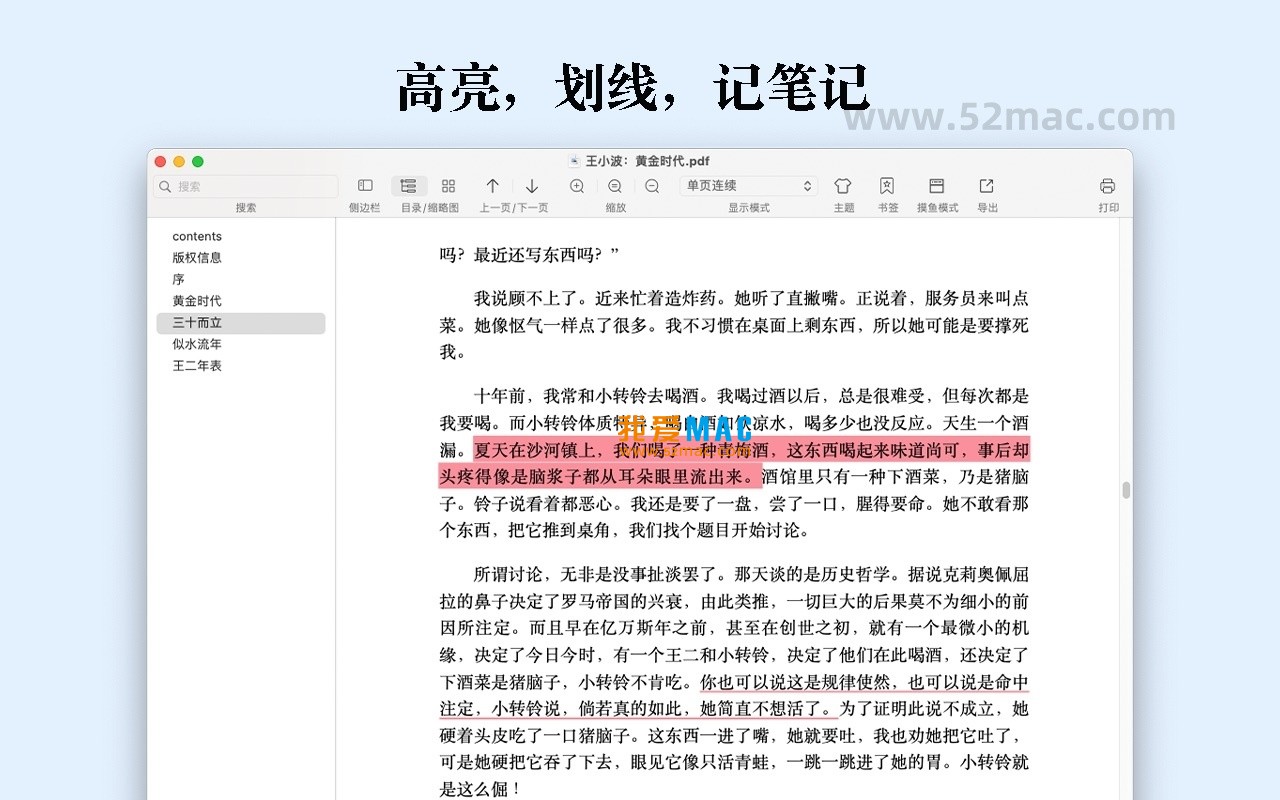Click the magnifier icon in search field
The image size is (1280, 800).
click(165, 186)
